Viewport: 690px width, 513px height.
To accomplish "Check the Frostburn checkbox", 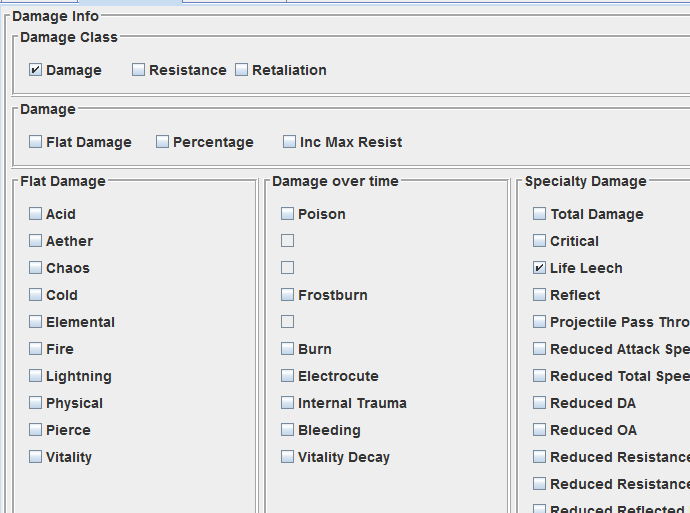I will tap(288, 295).
